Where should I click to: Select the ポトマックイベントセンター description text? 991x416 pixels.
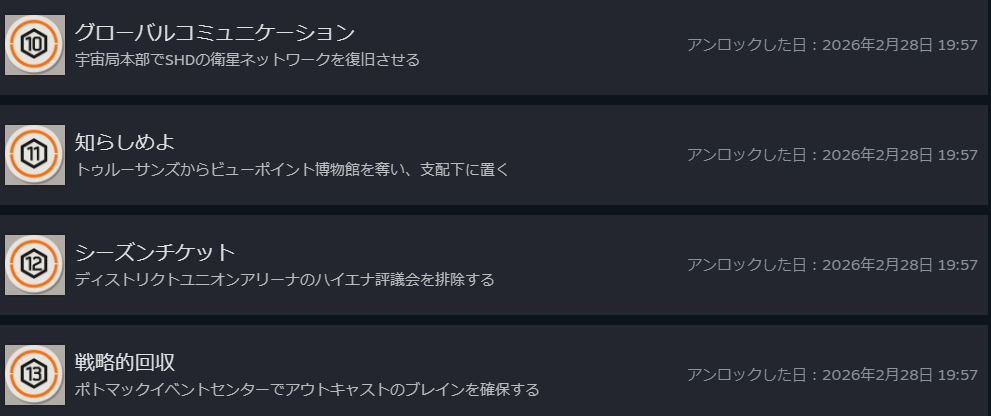[307, 389]
